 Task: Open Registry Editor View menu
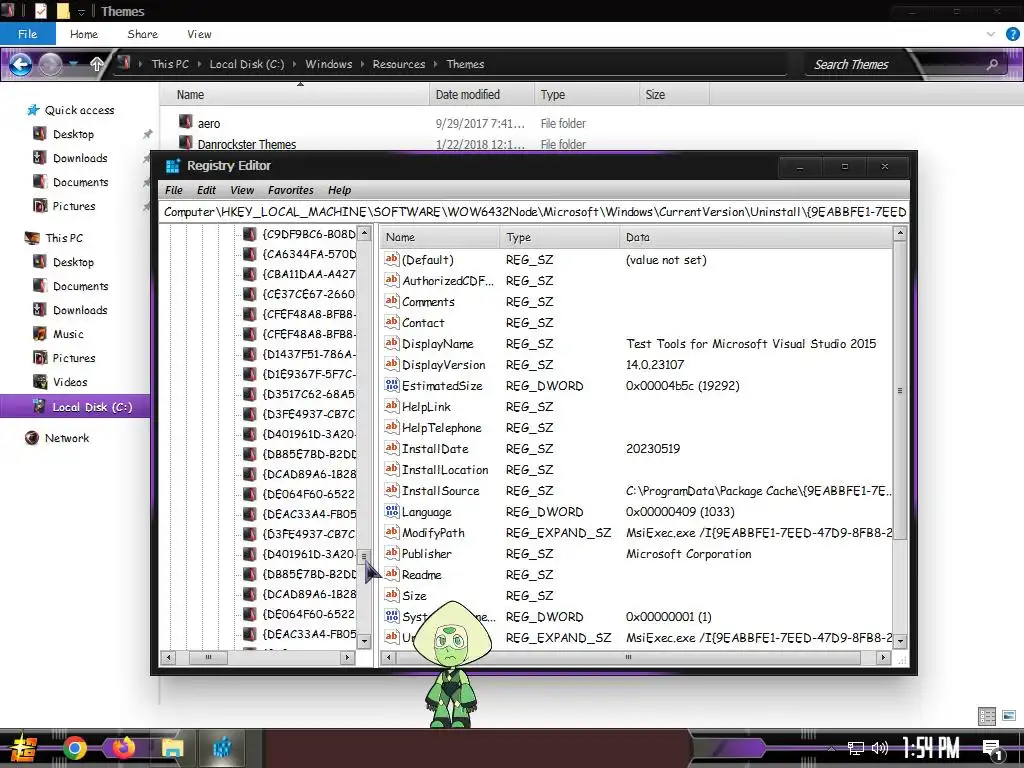coord(242,190)
